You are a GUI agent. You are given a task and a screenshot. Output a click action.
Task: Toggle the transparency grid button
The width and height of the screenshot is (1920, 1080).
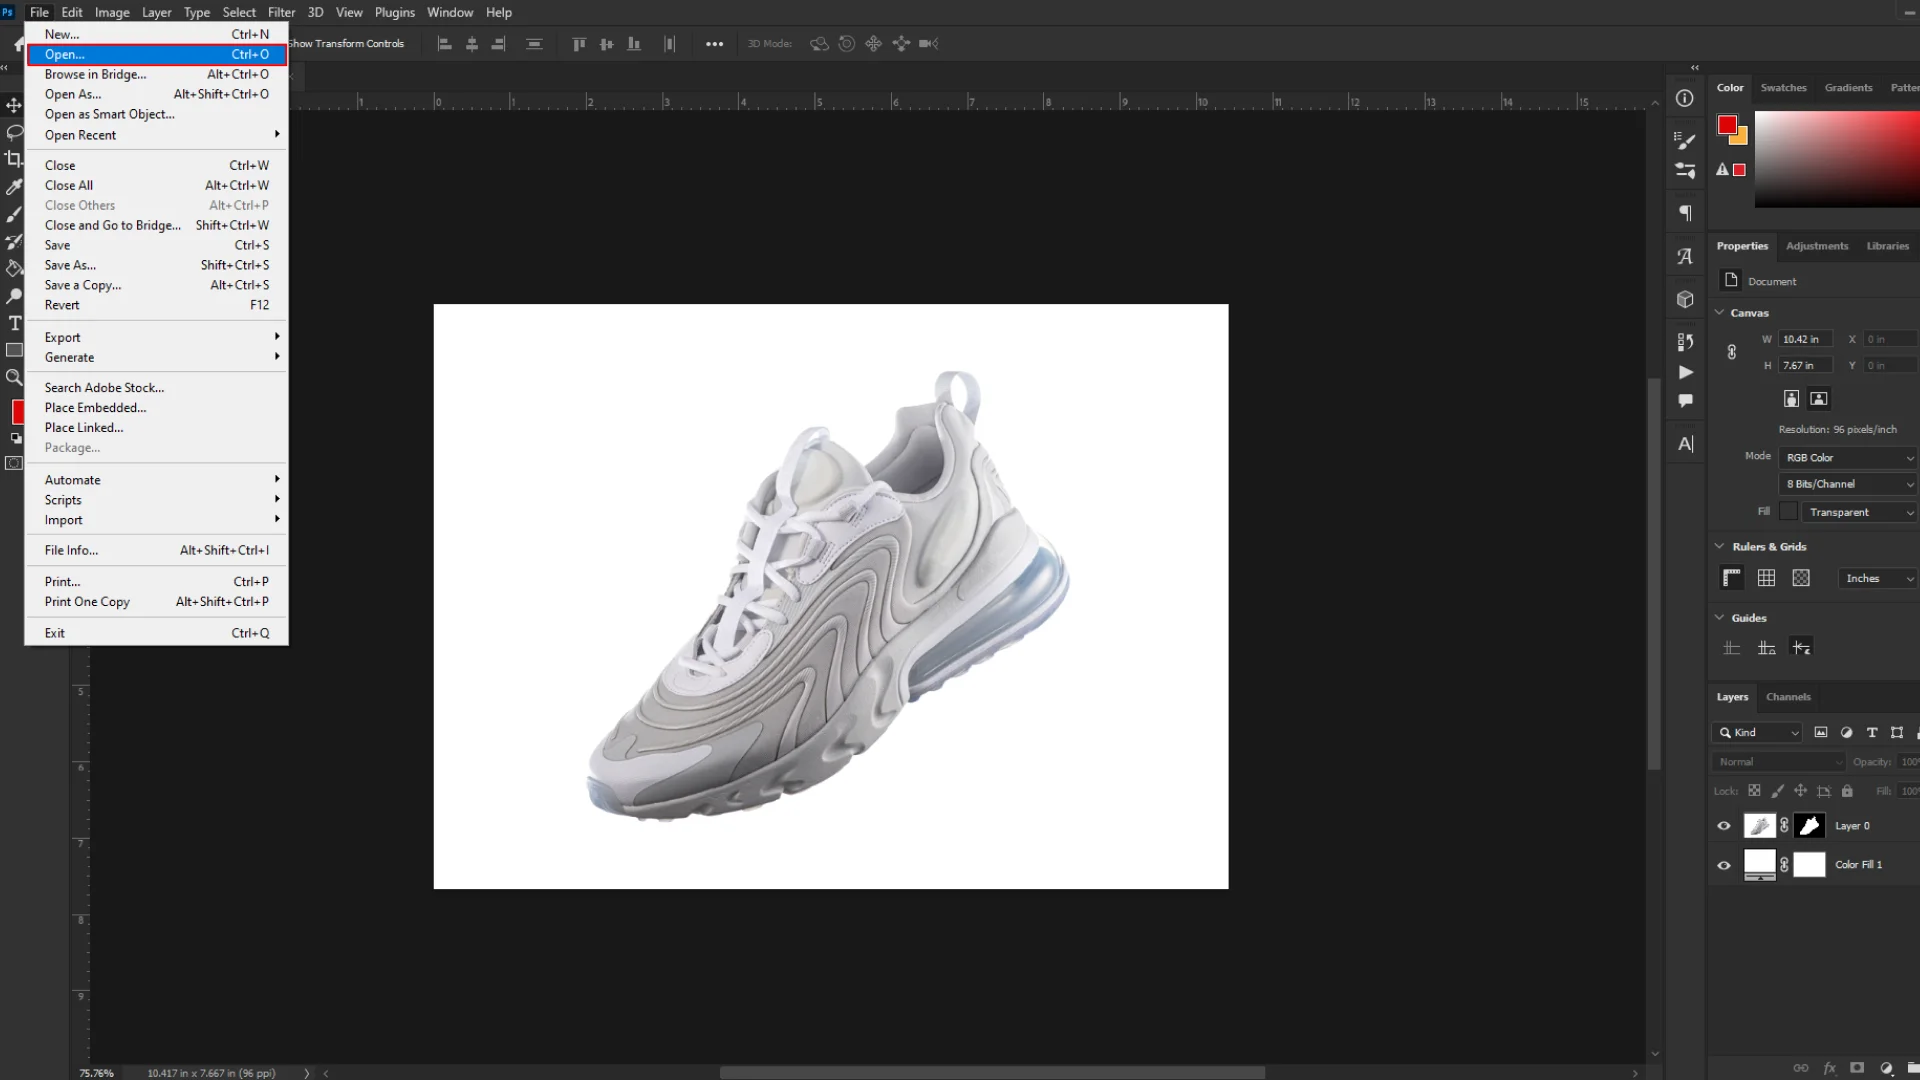point(1801,578)
